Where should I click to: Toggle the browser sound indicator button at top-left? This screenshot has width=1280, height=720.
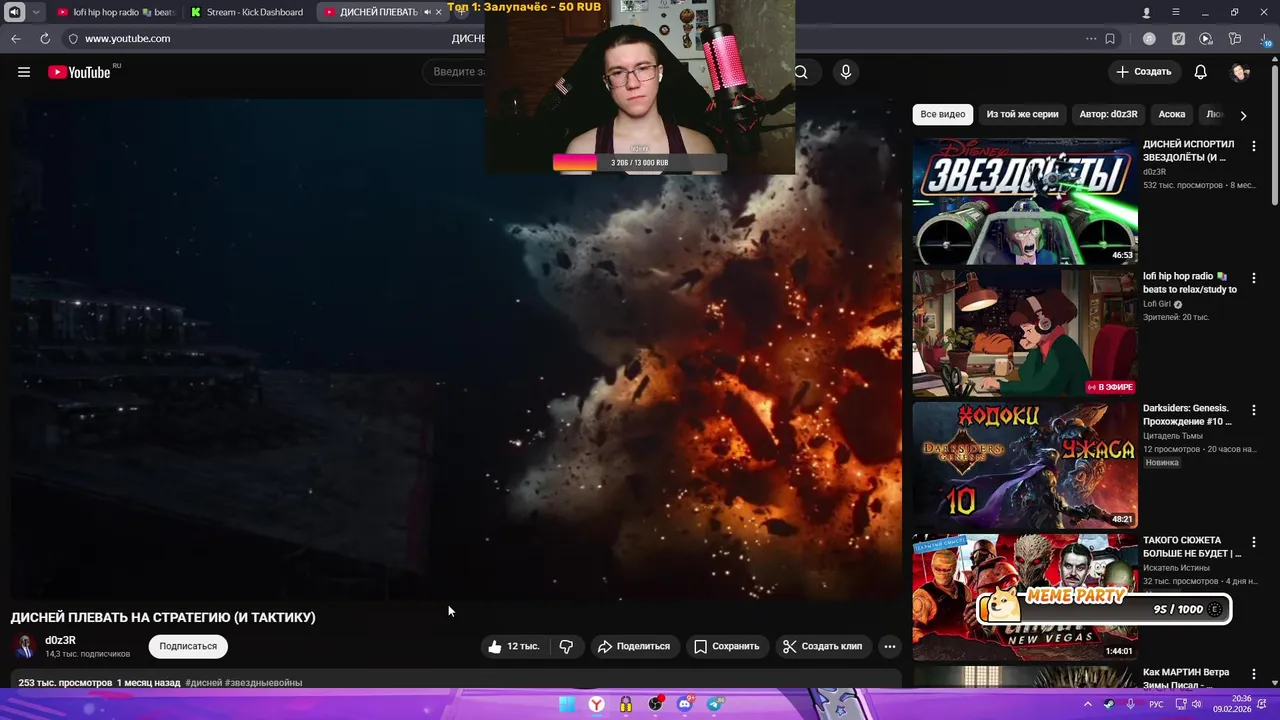tap(14, 12)
